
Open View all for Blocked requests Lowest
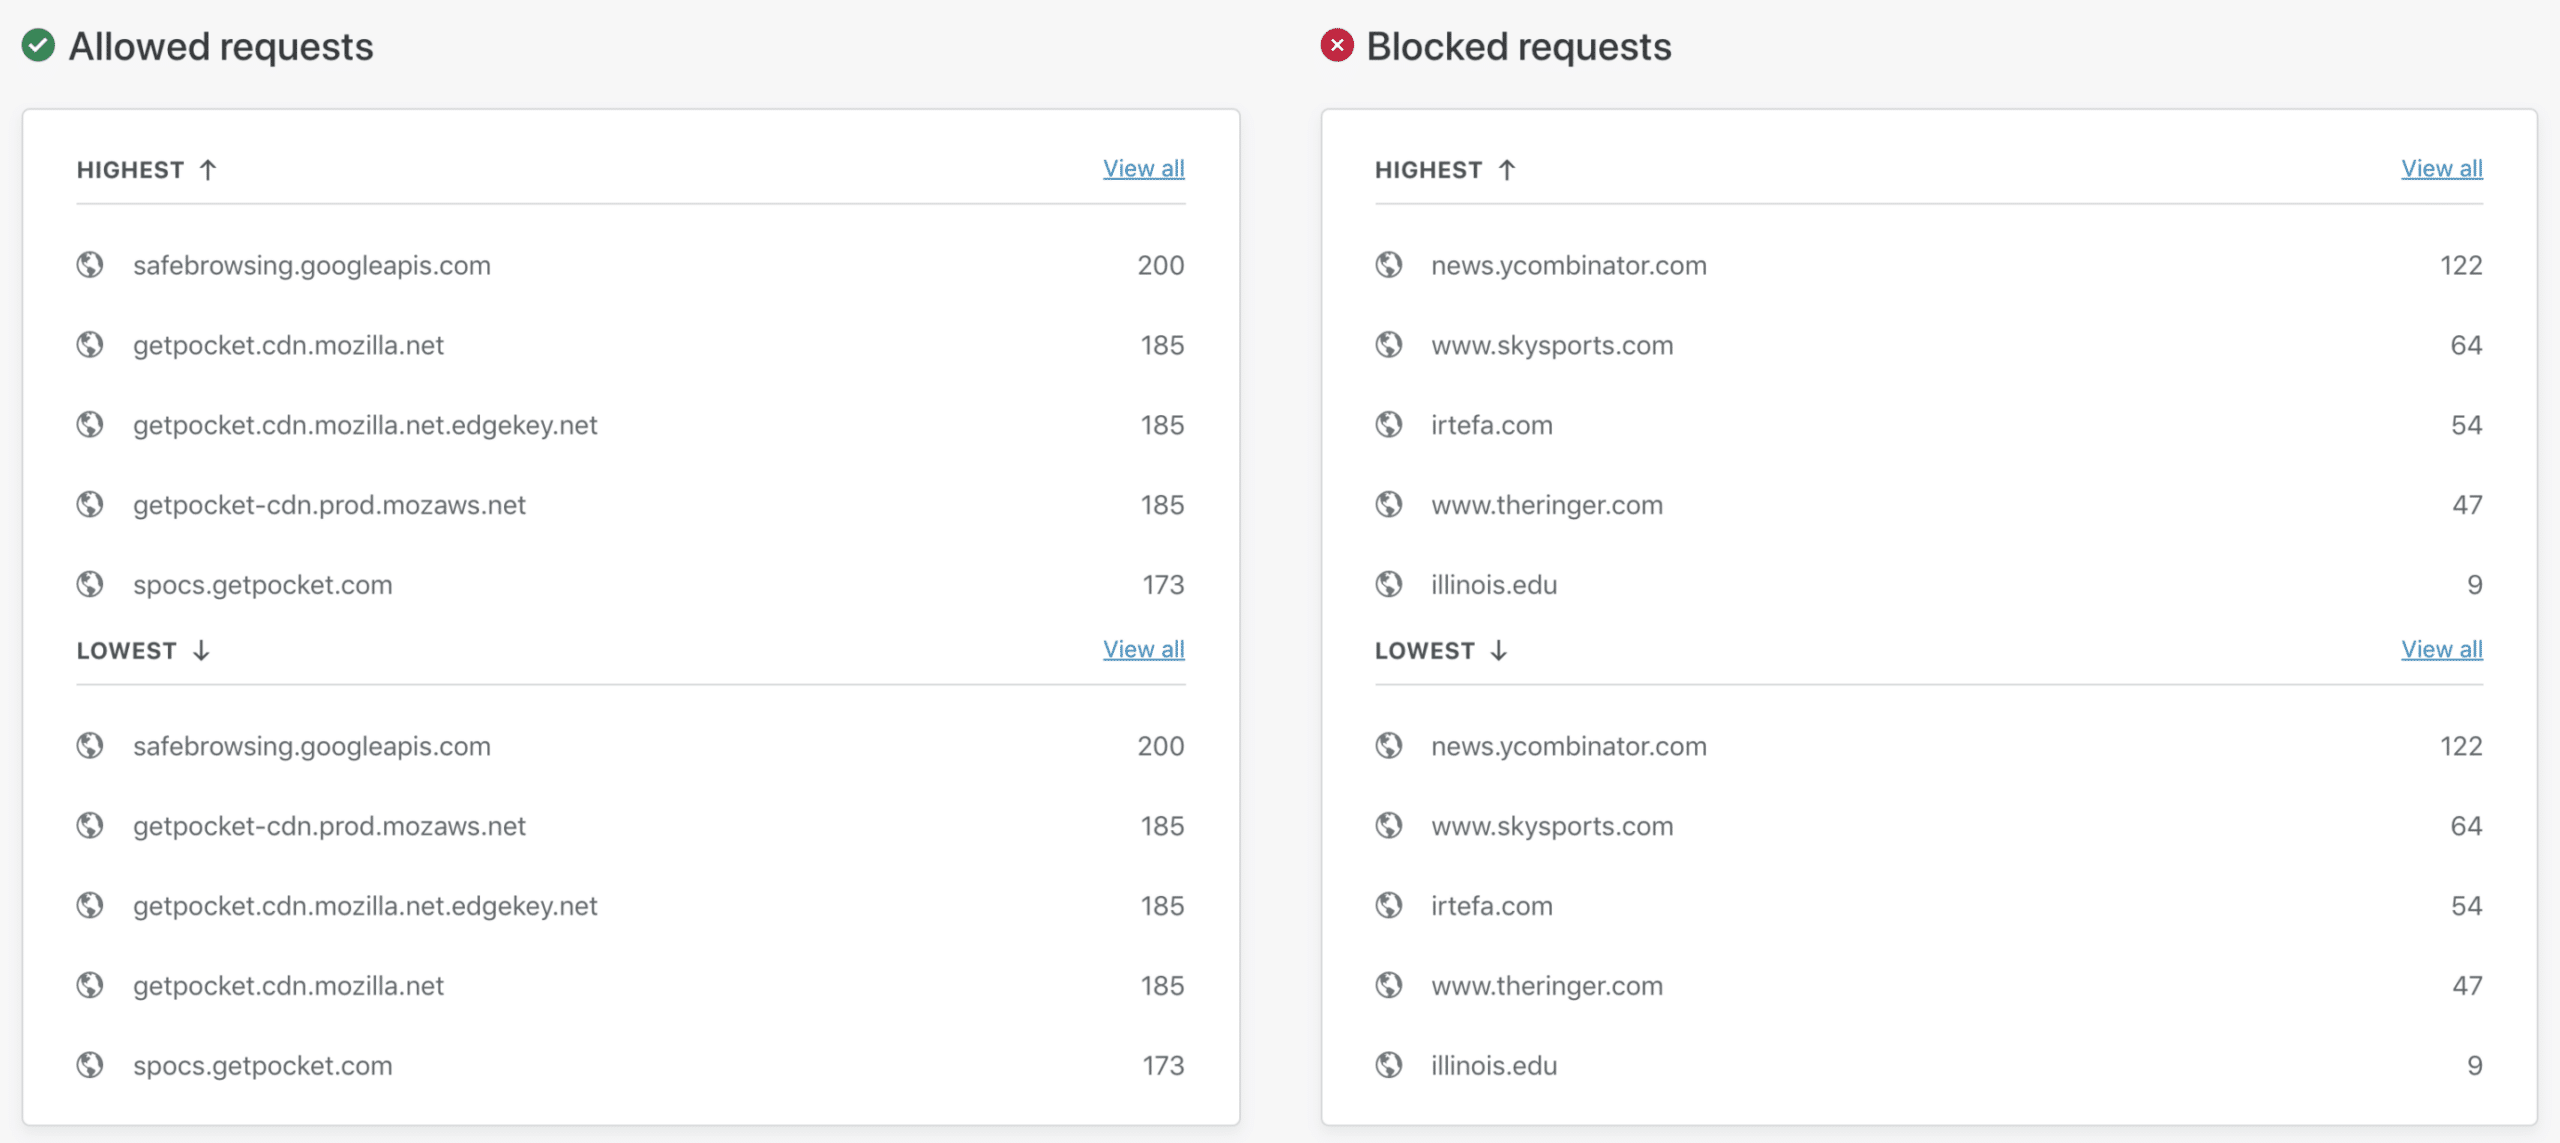pyautogui.click(x=2442, y=650)
